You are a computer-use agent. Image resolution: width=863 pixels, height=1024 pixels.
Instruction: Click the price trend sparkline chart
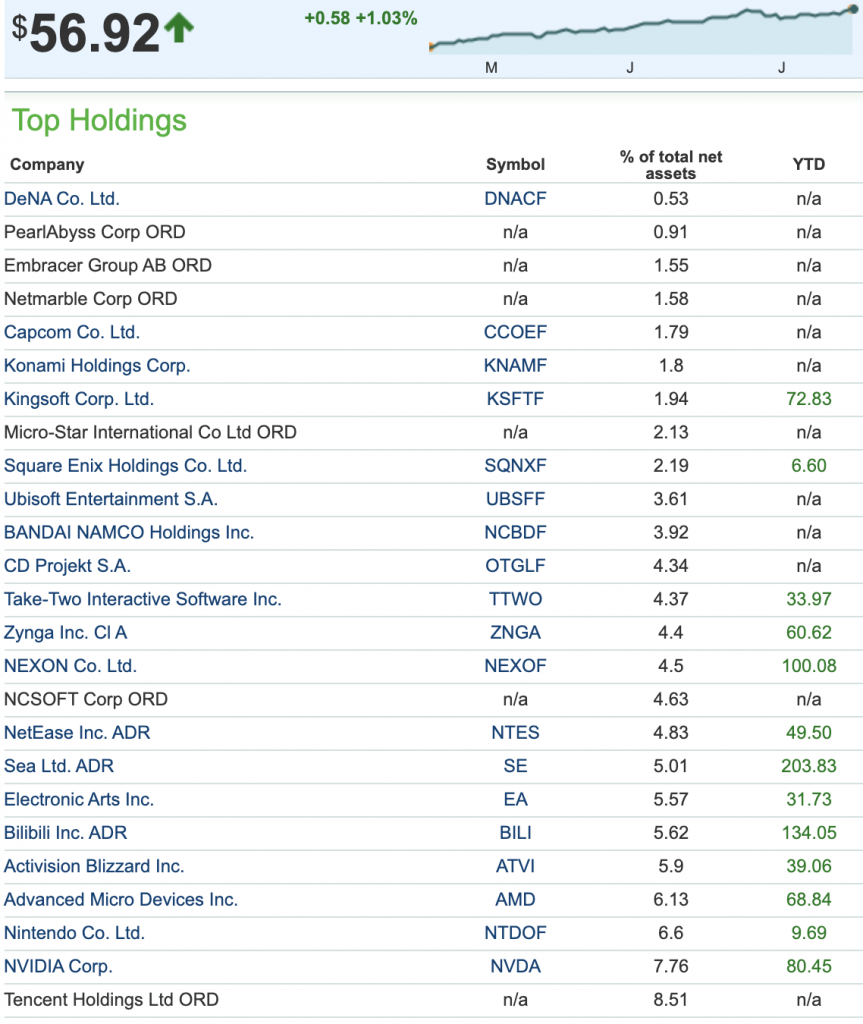tap(641, 30)
